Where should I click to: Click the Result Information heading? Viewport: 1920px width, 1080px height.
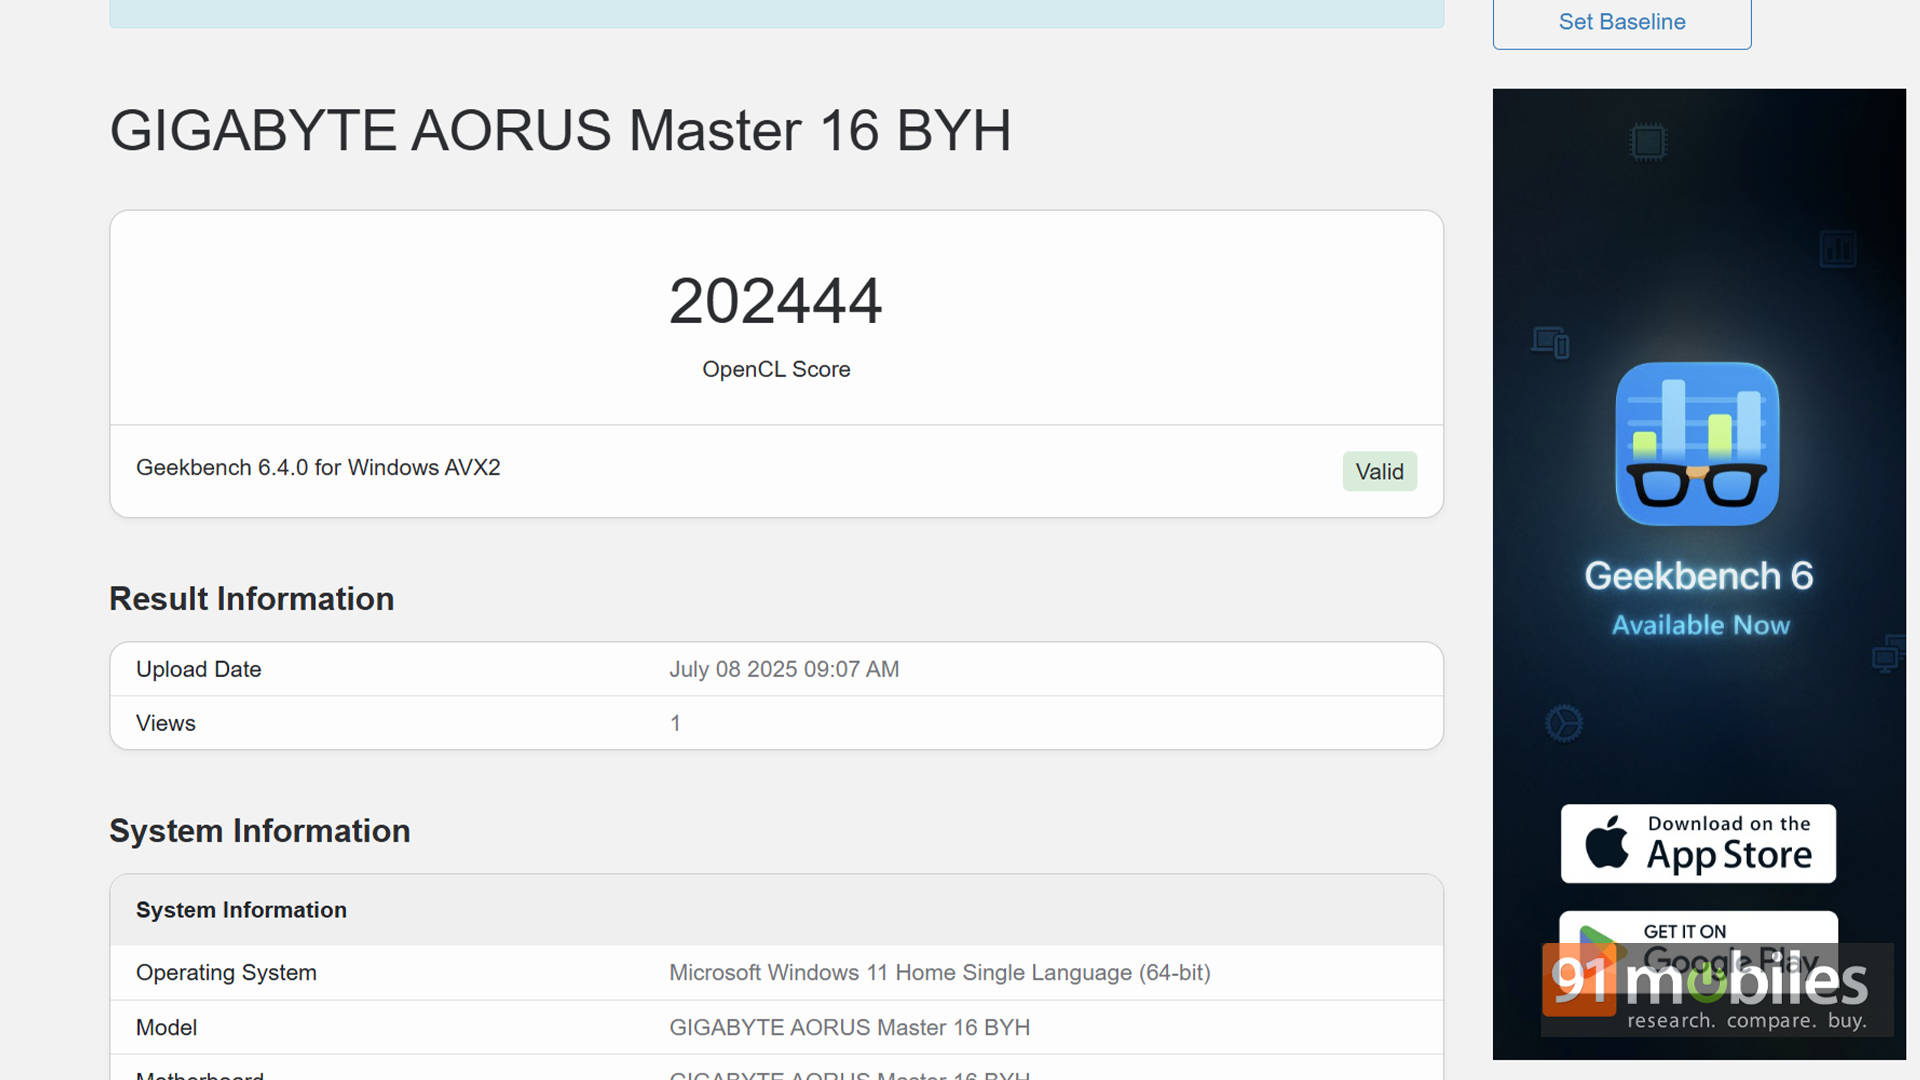click(x=251, y=598)
